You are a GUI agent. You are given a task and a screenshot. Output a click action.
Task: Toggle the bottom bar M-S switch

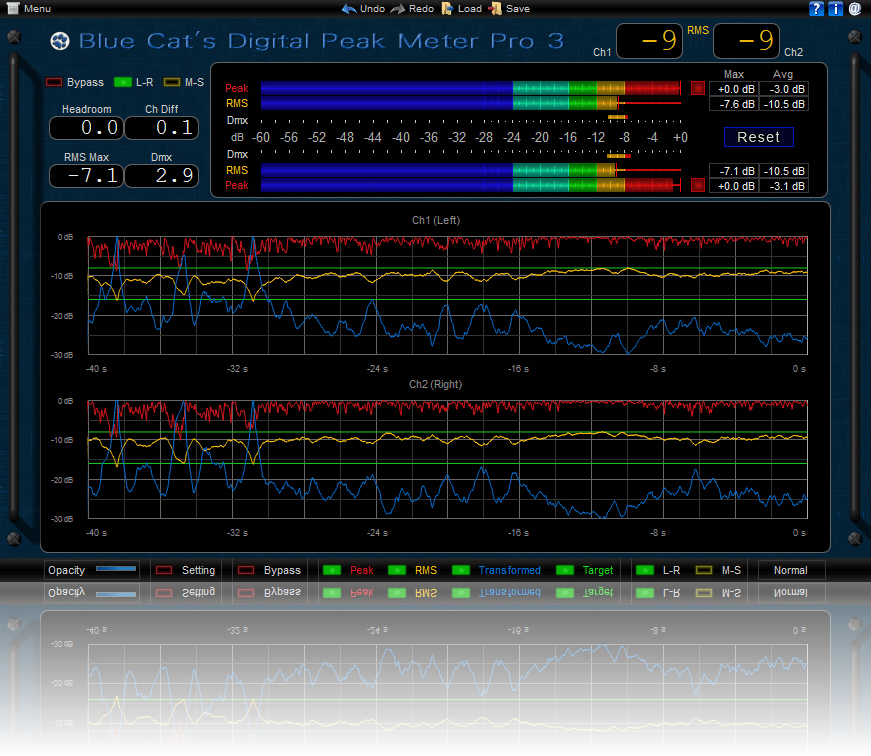(x=704, y=570)
